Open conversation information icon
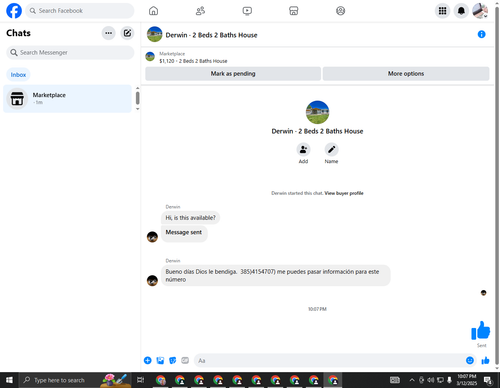Image resolution: width=500 pixels, height=388 pixels. (x=481, y=34)
